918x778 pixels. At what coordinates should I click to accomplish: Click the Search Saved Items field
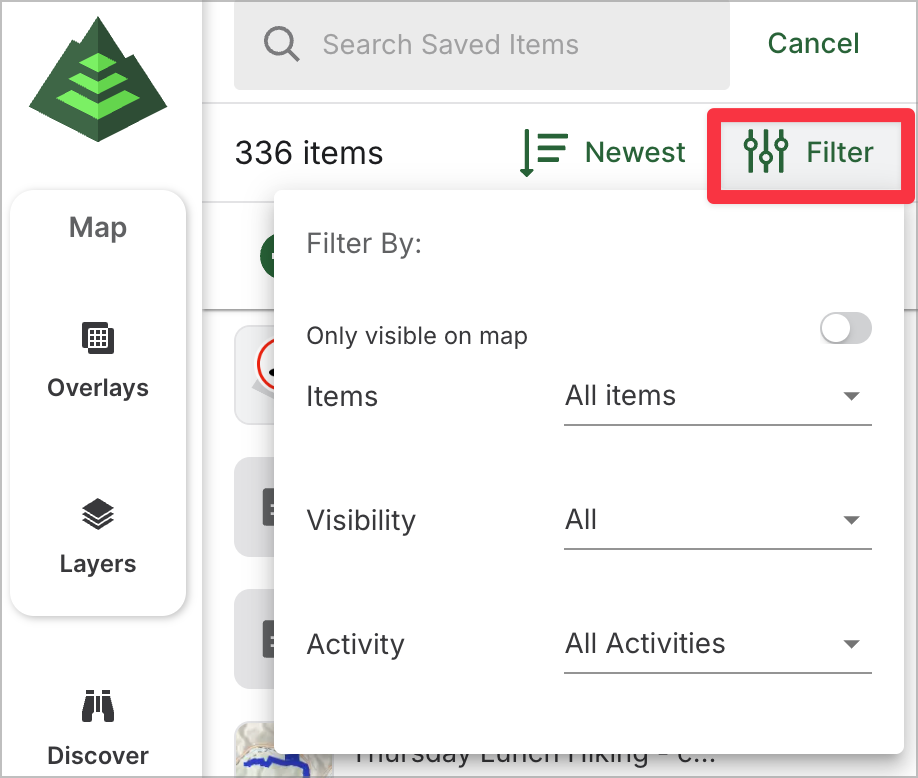coord(500,45)
